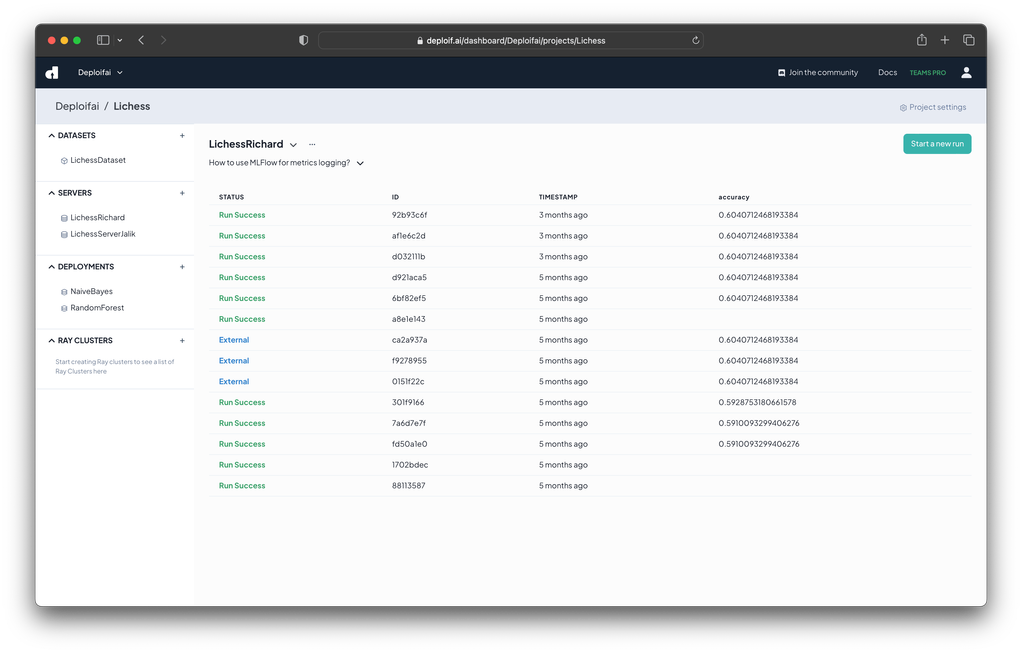The height and width of the screenshot is (653, 1022).
Task: Expand How to use MLFlow section
Action: coord(360,163)
